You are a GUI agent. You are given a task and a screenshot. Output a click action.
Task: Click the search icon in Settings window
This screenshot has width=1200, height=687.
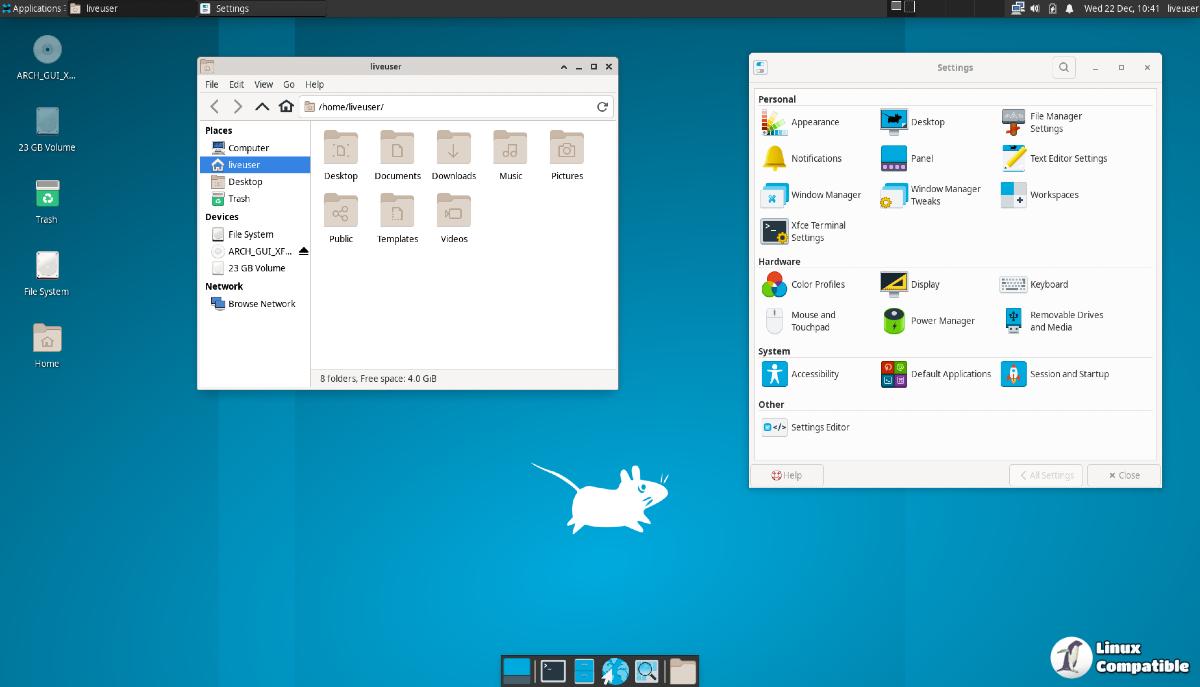[x=1064, y=68]
